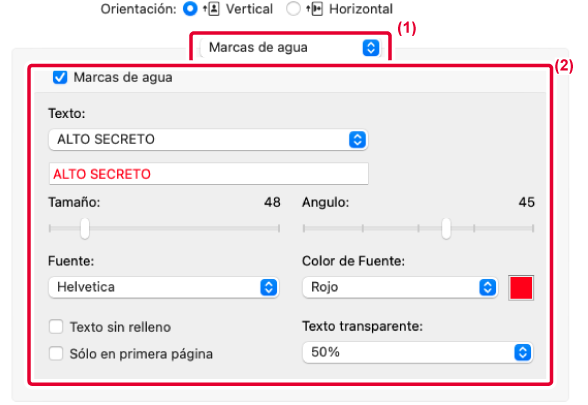Image resolution: width=588 pixels, height=405 pixels.
Task: Click the red font color swatch
Action: tap(521, 288)
